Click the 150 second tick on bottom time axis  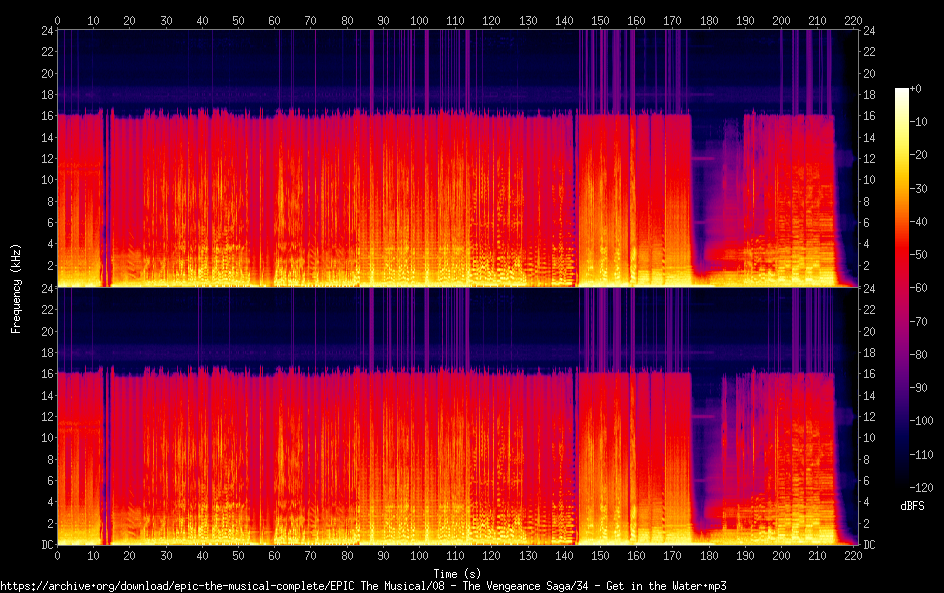click(x=601, y=555)
